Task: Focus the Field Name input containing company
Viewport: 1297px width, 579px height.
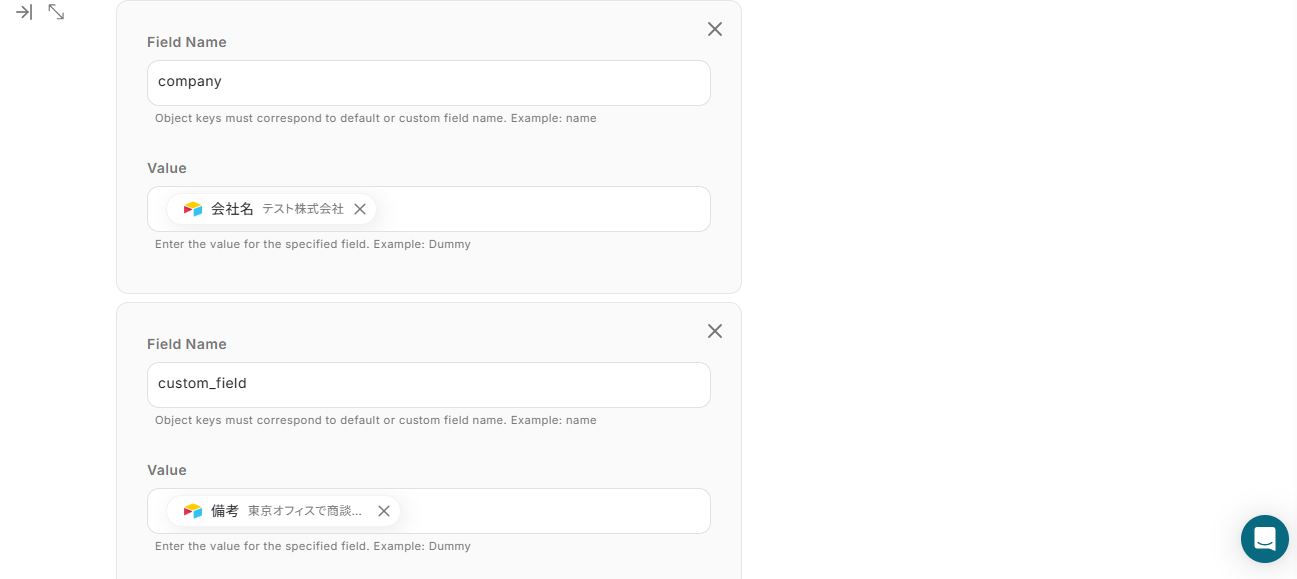Action: (x=428, y=83)
